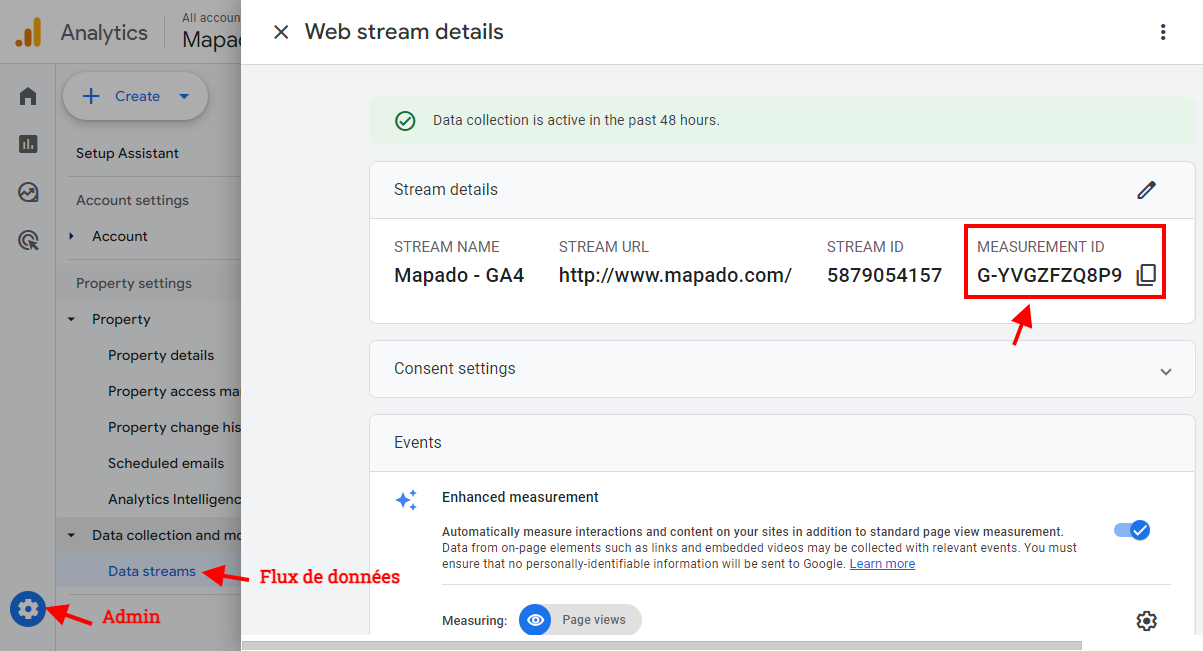Screen dimensions: 1203x651
Task: Close the Web stream details panel
Action: click(281, 32)
